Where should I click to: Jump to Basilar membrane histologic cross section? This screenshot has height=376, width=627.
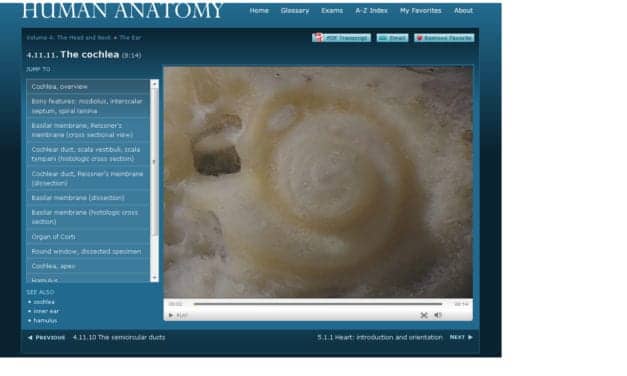(x=88, y=217)
